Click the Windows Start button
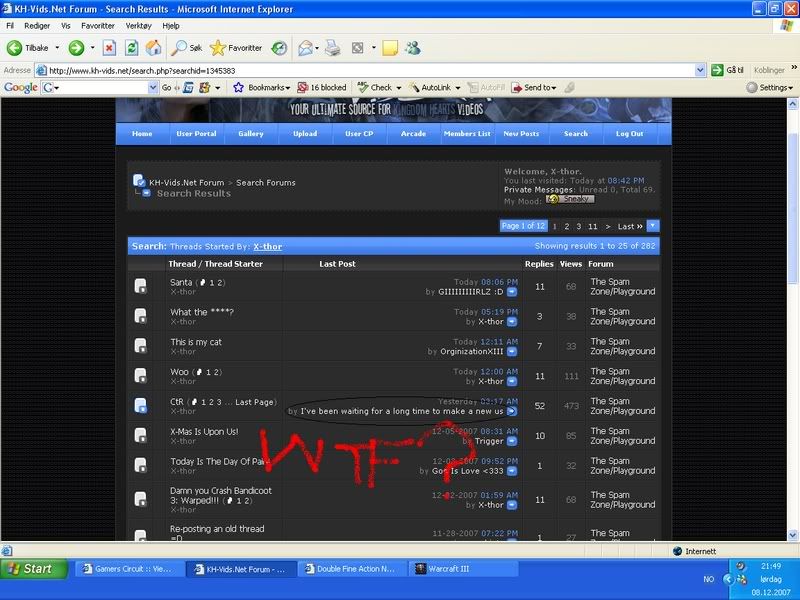Screen dimensions: 800x600 (x=34, y=569)
